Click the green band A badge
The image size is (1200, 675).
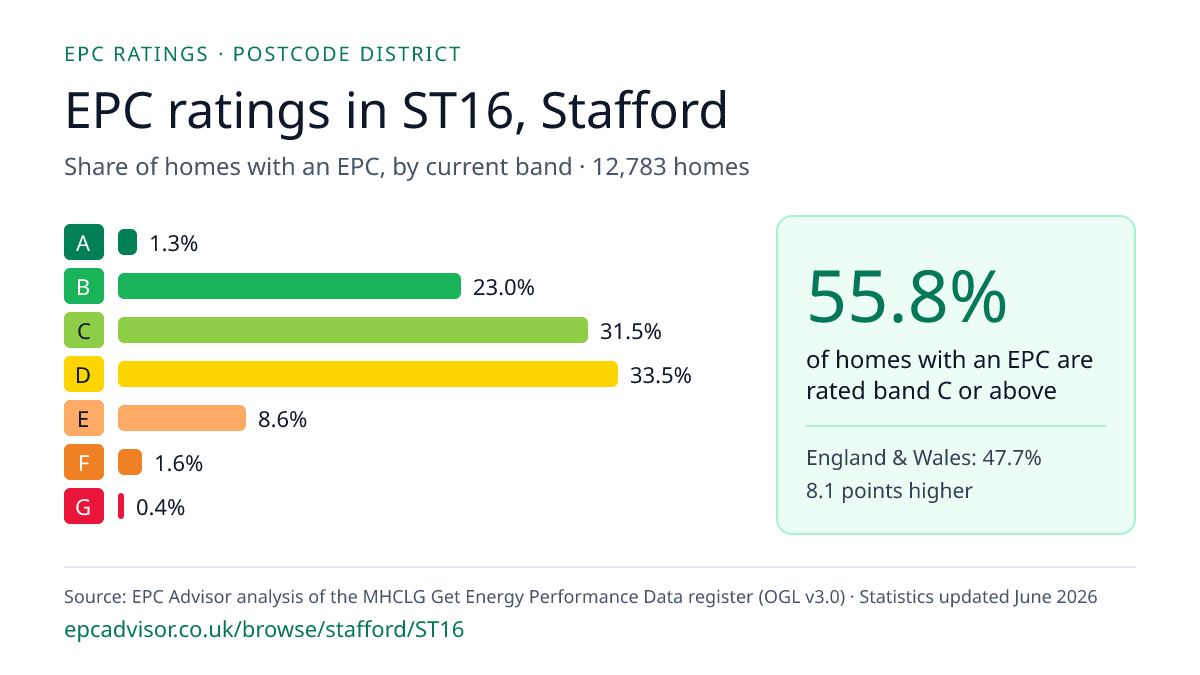pos(84,243)
